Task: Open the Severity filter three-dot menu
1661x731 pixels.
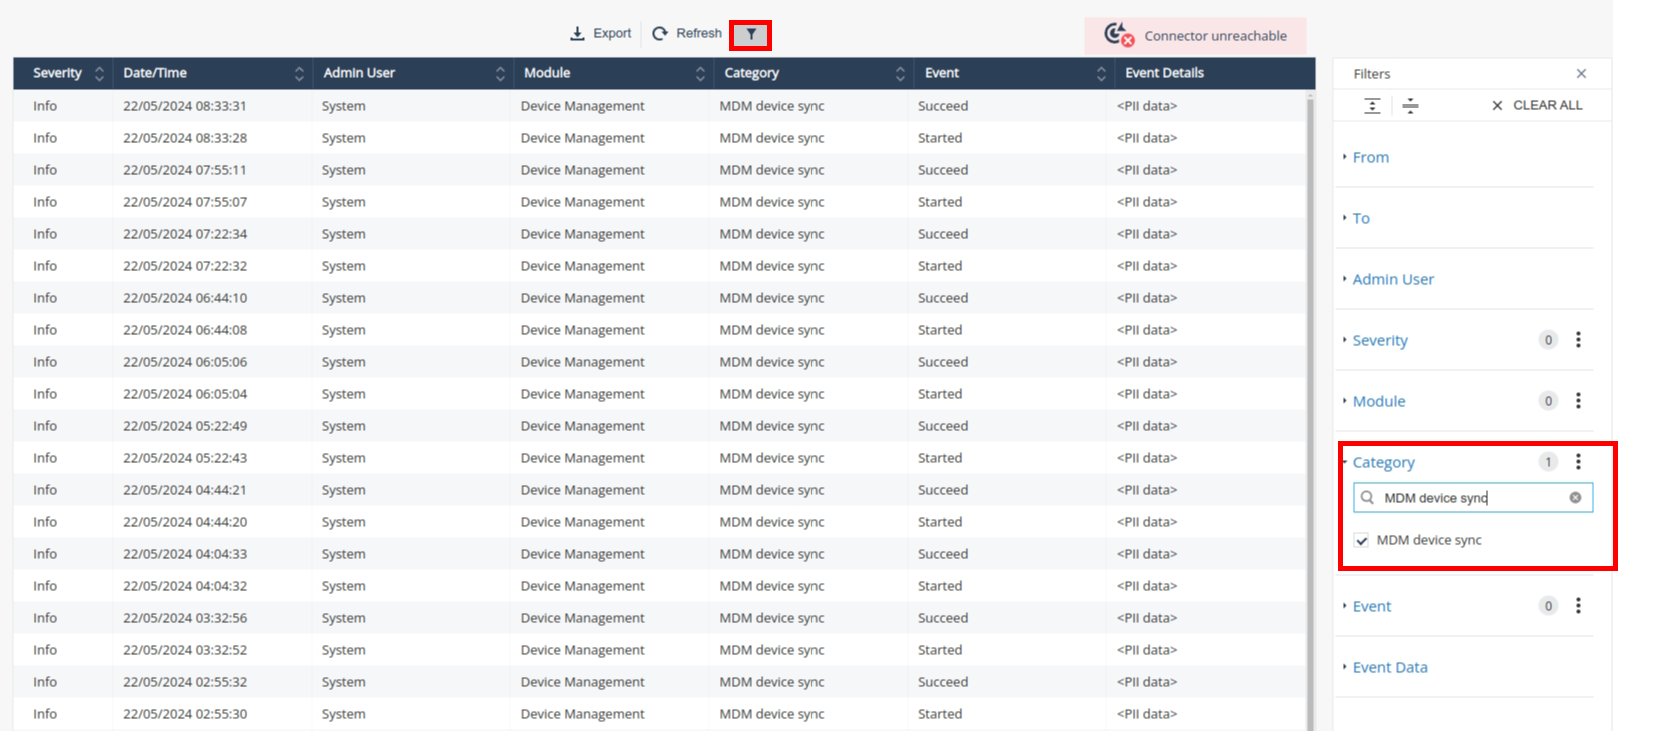Action: 1578,340
